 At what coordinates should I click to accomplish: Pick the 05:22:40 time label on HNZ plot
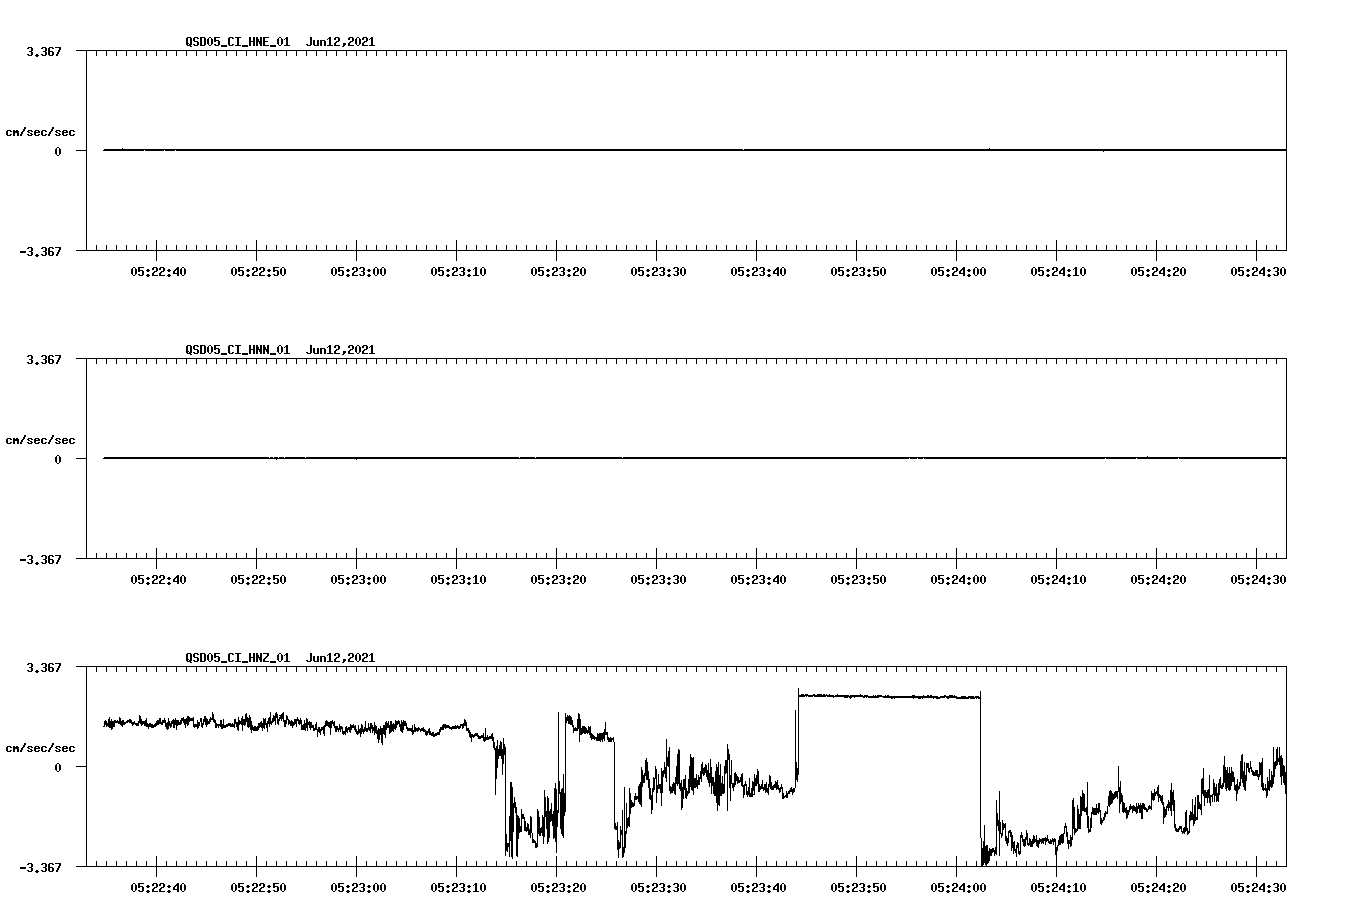pos(158,887)
